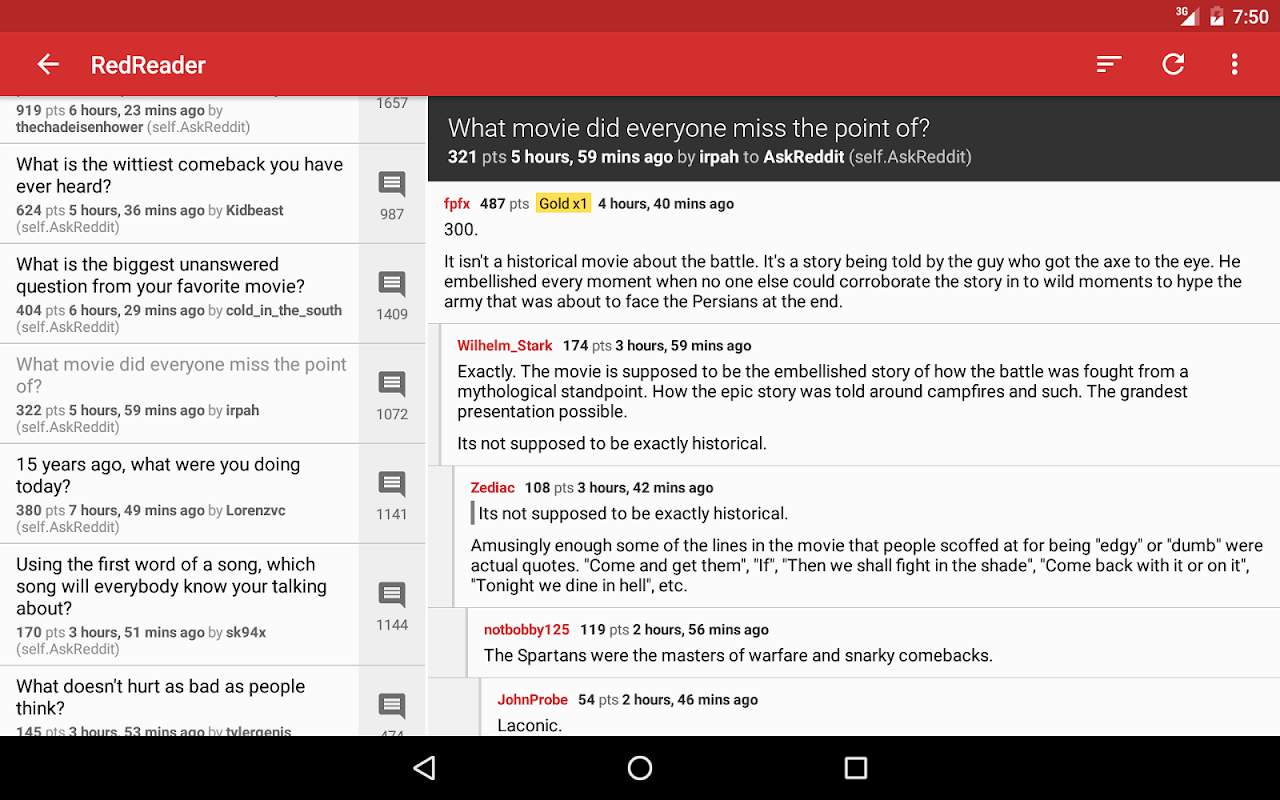The height and width of the screenshot is (800, 1280).
Task: Select Zediac's 'Amusingly enough' paragraph
Action: coord(867,565)
